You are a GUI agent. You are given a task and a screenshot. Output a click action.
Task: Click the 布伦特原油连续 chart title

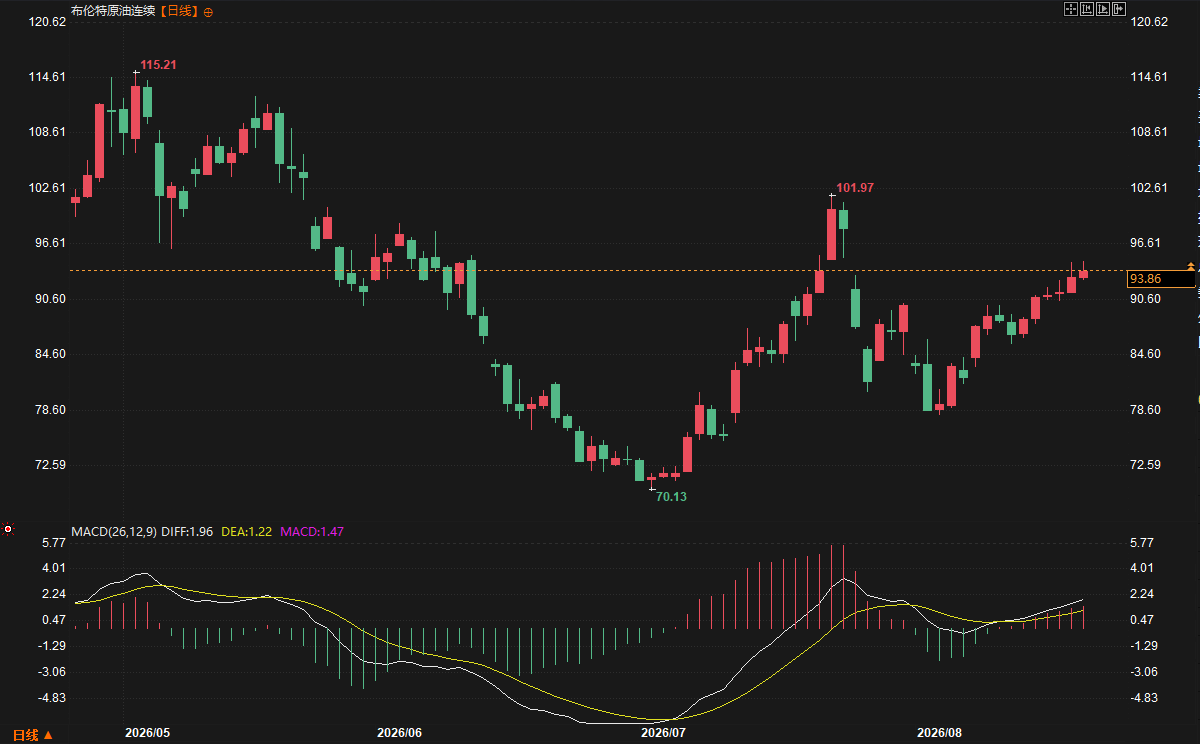click(114, 11)
